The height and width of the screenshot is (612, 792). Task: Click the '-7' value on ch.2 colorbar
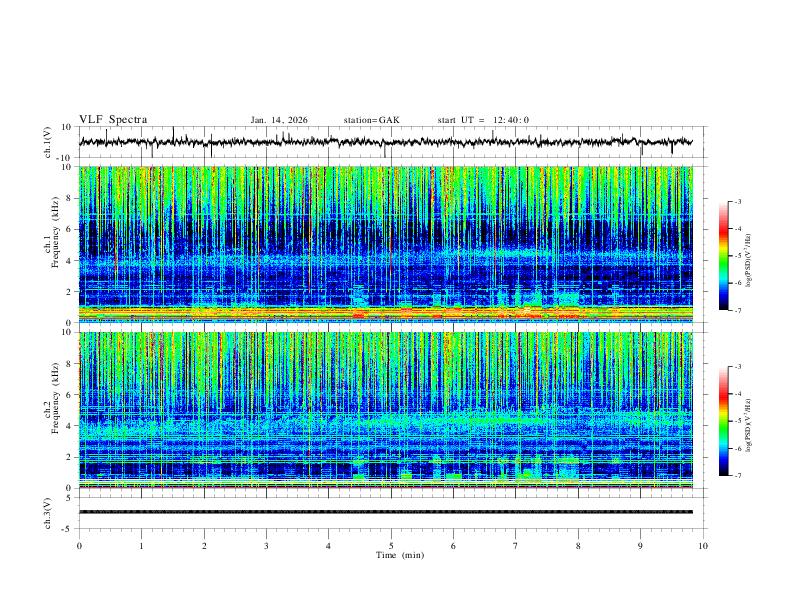pyautogui.click(x=737, y=475)
